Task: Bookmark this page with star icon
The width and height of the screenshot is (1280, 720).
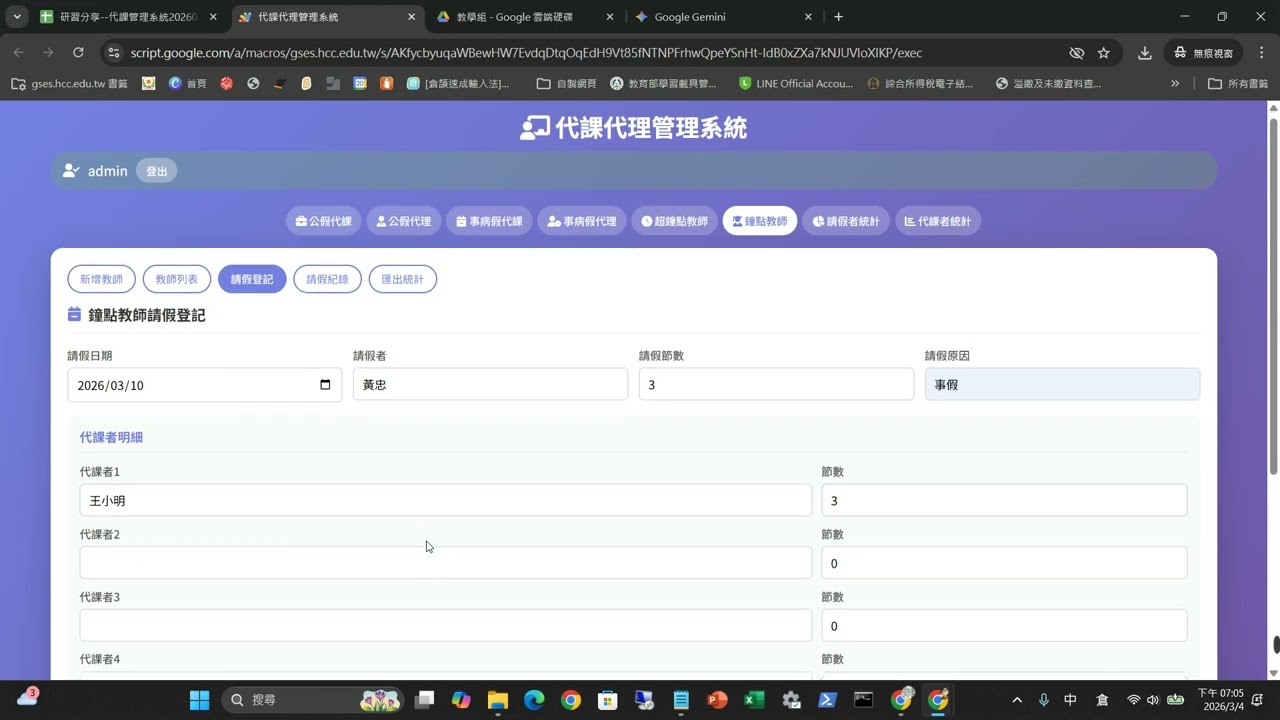Action: [x=1103, y=53]
